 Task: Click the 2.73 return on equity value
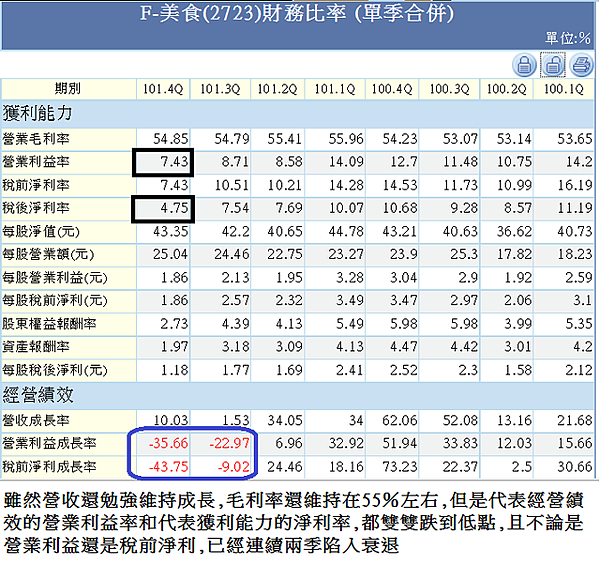(174, 324)
